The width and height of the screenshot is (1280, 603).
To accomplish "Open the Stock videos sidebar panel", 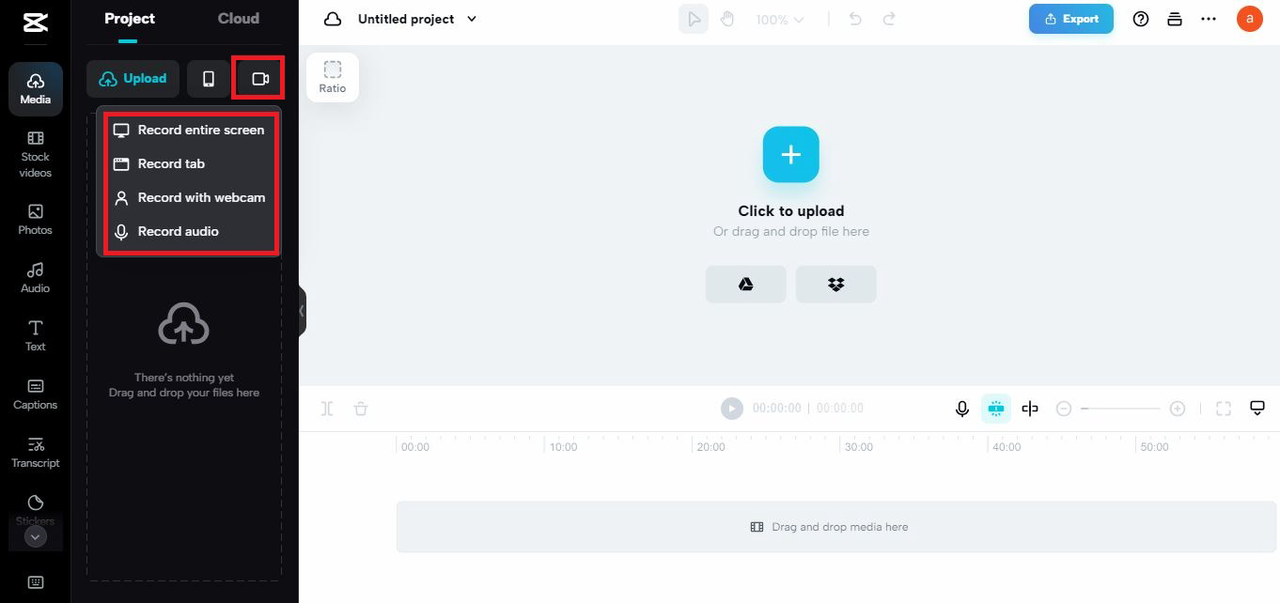I will pyautogui.click(x=35, y=154).
